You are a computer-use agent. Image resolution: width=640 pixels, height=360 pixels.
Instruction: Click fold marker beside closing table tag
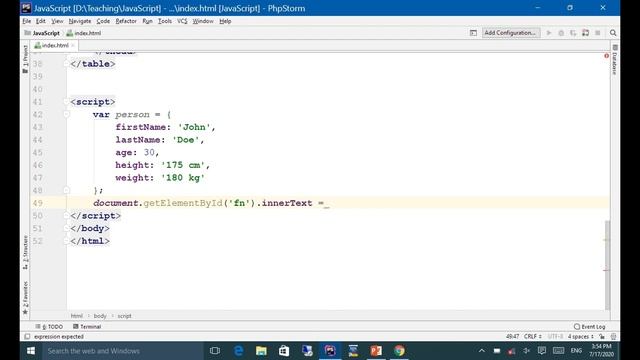(66, 64)
